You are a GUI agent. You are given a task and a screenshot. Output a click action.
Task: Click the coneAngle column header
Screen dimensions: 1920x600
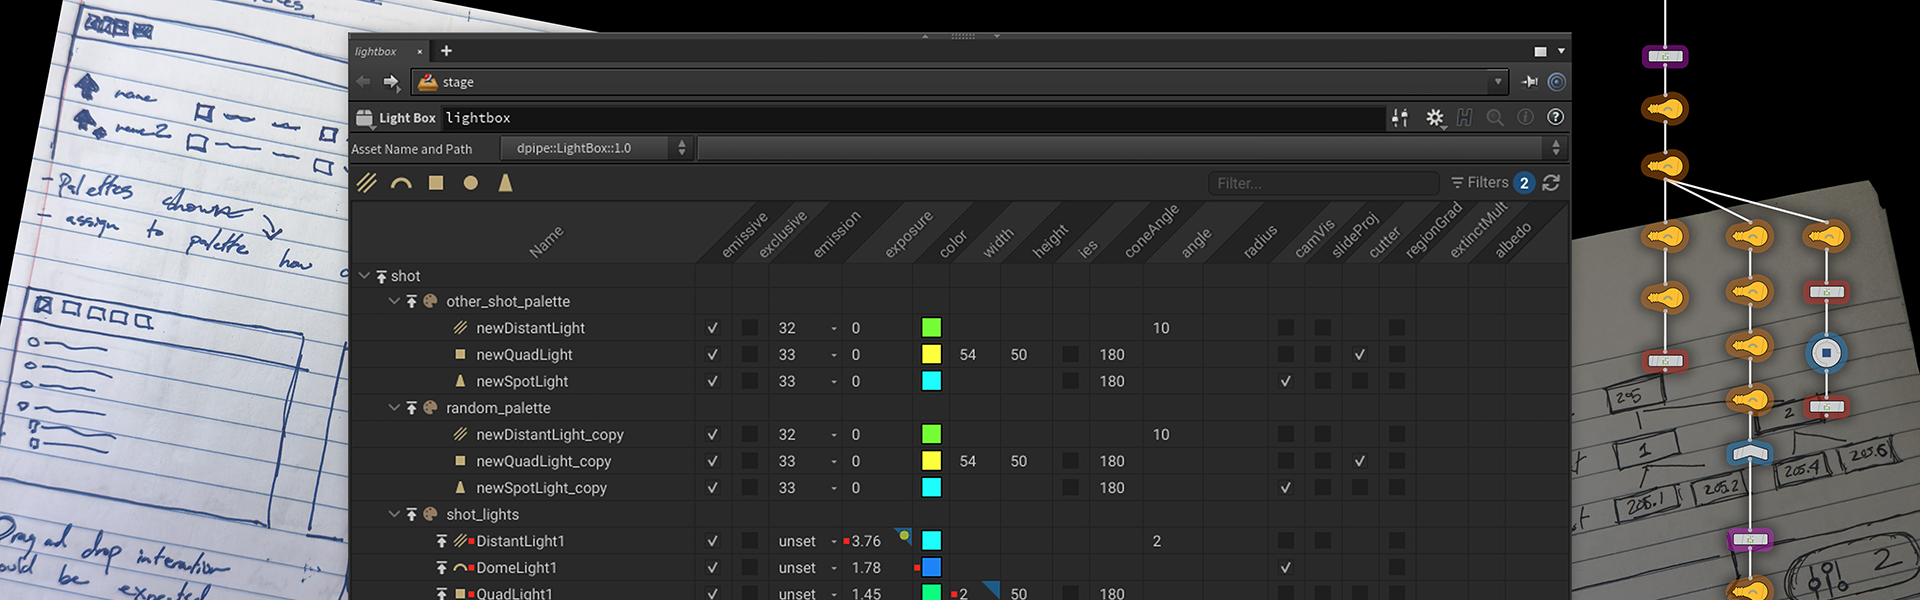pos(1151,231)
